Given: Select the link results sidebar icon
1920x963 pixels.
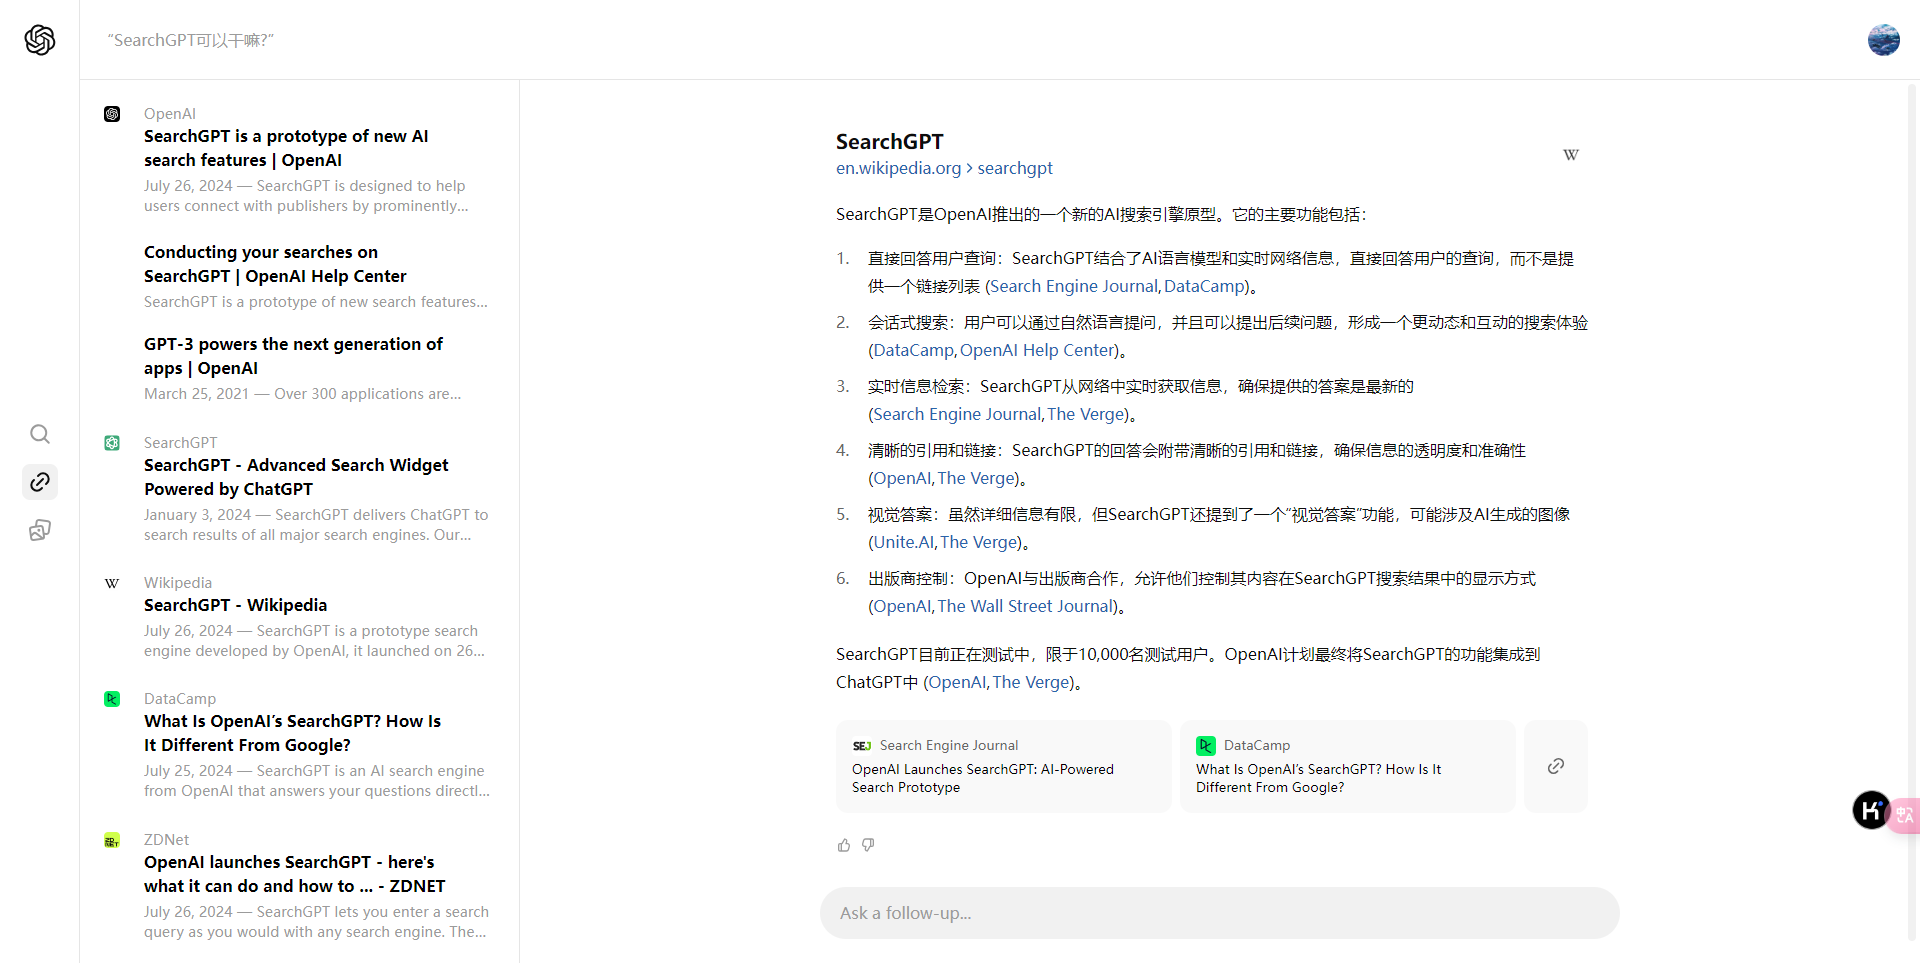Looking at the screenshot, I should tap(40, 482).
